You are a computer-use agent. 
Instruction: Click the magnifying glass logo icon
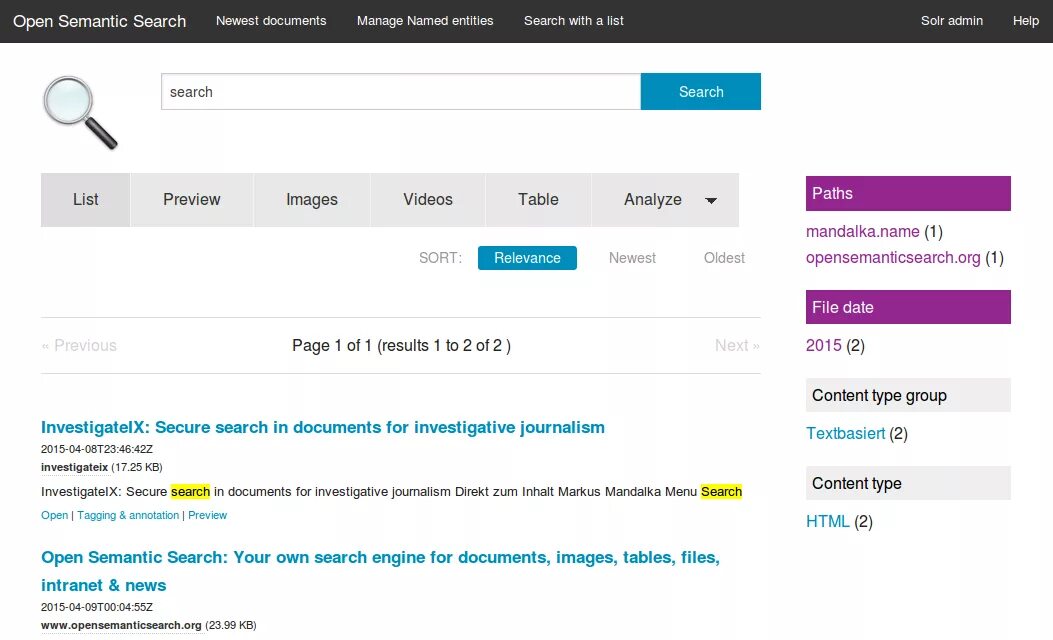coord(80,112)
